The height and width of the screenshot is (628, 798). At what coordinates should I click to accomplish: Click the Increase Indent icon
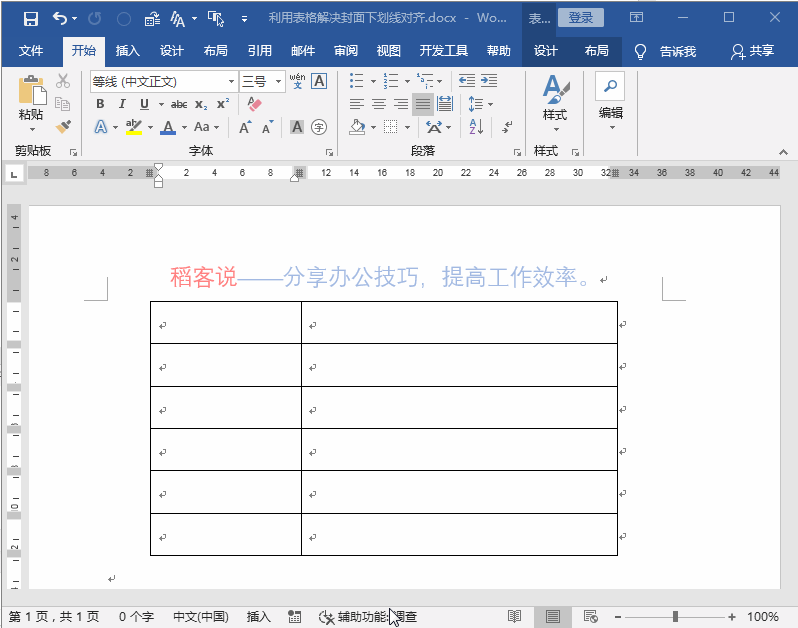click(x=489, y=80)
